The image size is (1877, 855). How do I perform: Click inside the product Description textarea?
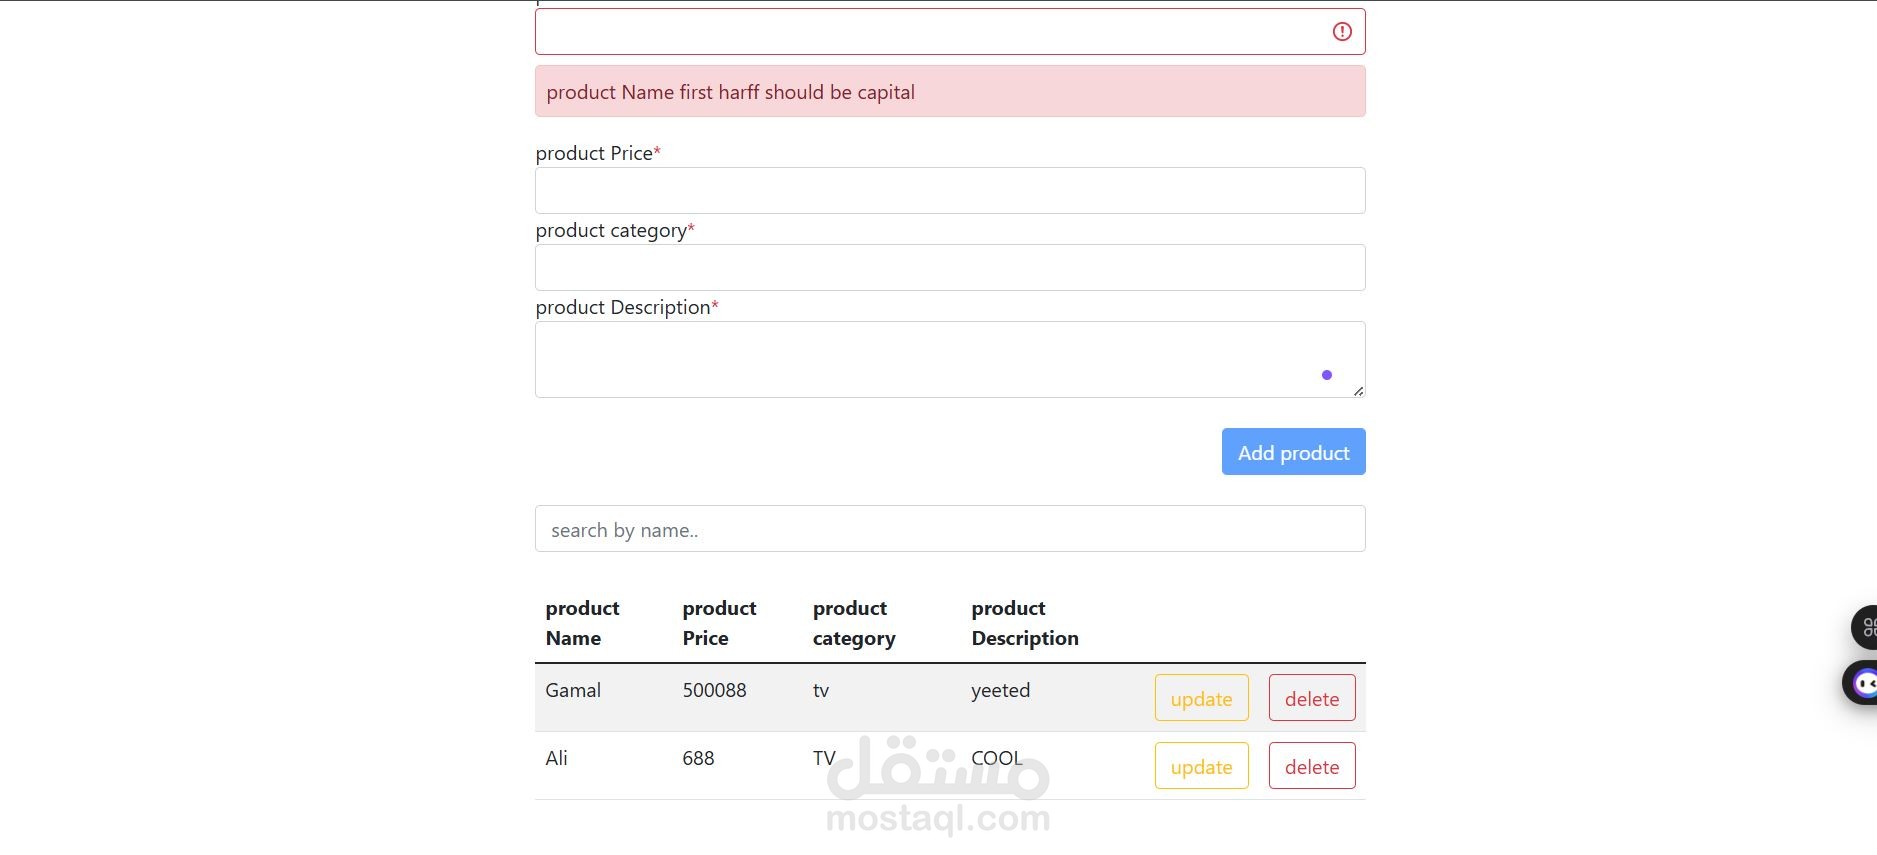950,359
